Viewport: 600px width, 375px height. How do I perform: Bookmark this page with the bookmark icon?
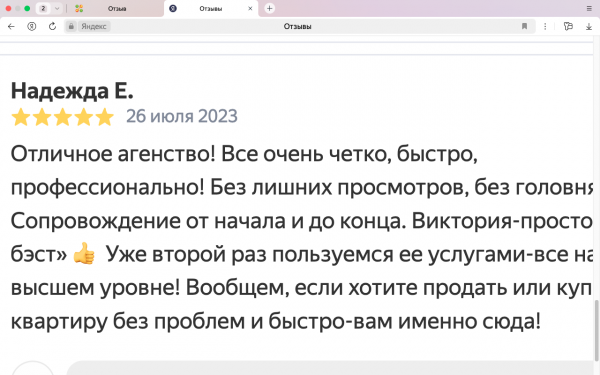524,26
